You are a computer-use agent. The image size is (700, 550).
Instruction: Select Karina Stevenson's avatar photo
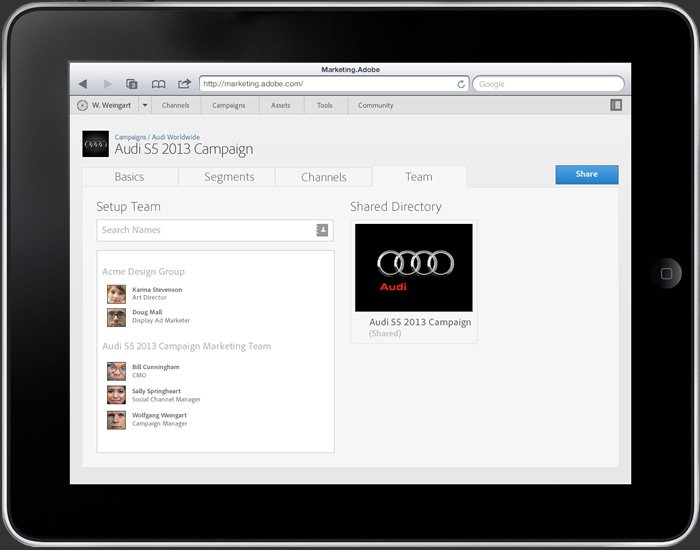tap(117, 294)
